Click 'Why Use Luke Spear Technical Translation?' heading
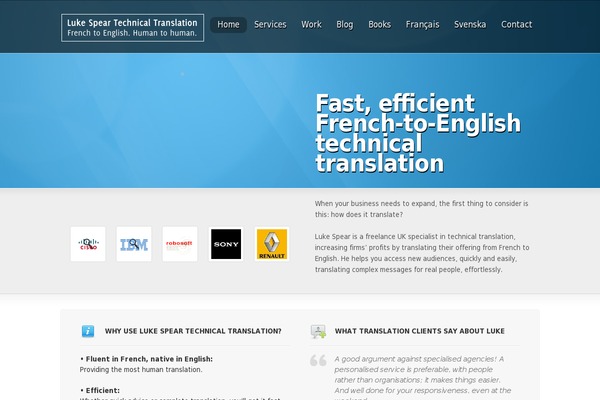 click(193, 331)
